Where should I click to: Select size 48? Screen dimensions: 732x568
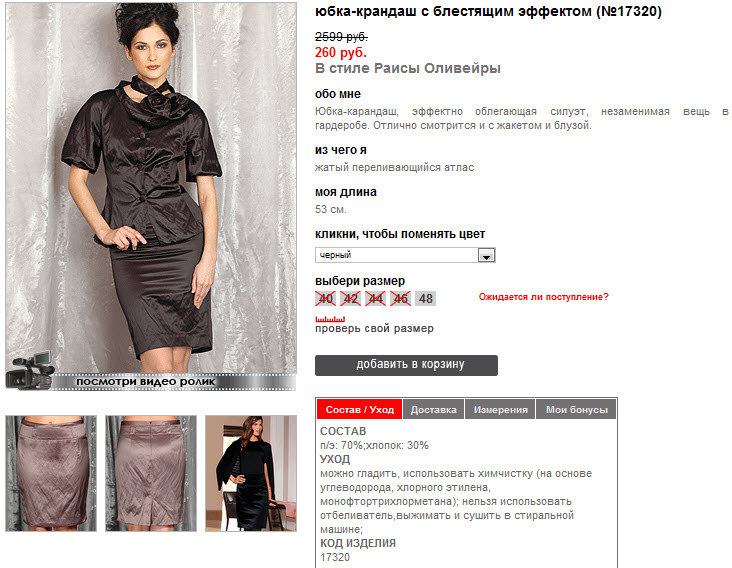point(425,299)
